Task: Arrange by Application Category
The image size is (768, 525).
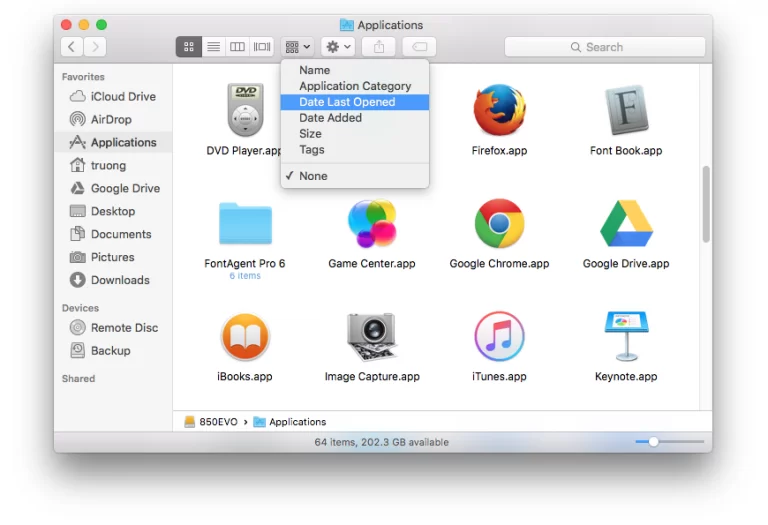Action: 355,86
